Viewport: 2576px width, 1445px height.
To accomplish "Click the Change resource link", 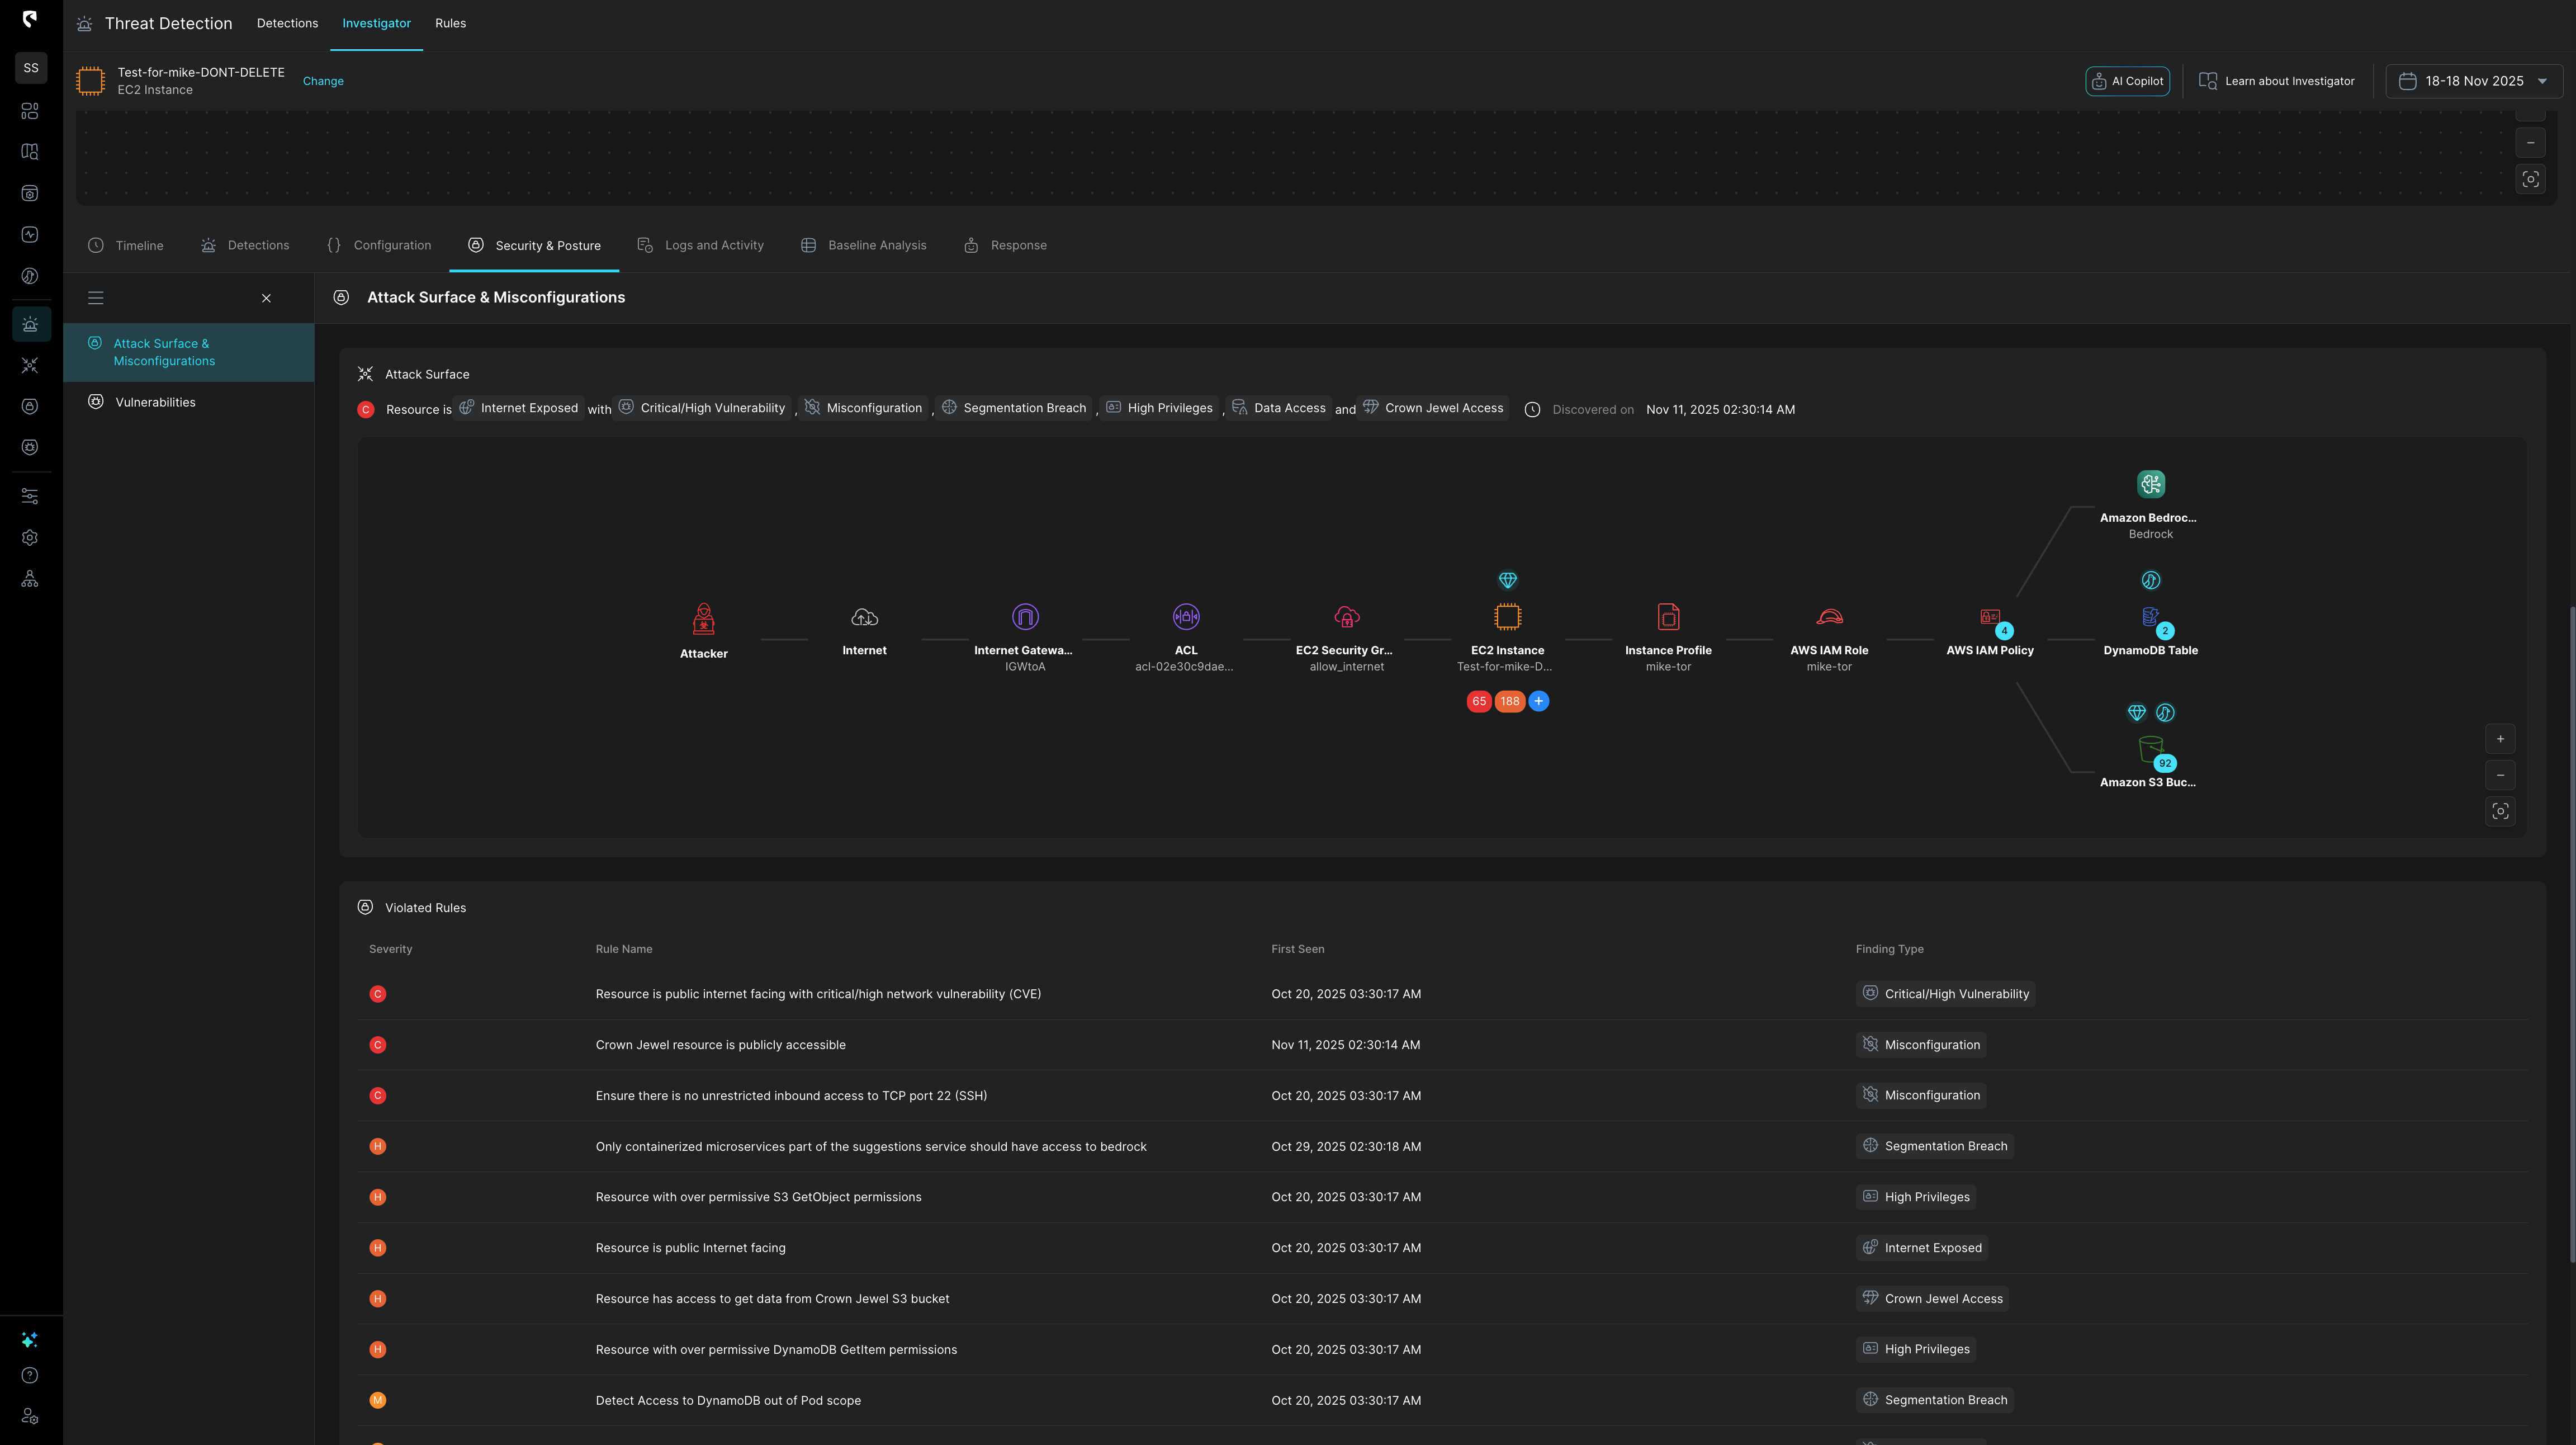I will coord(323,81).
